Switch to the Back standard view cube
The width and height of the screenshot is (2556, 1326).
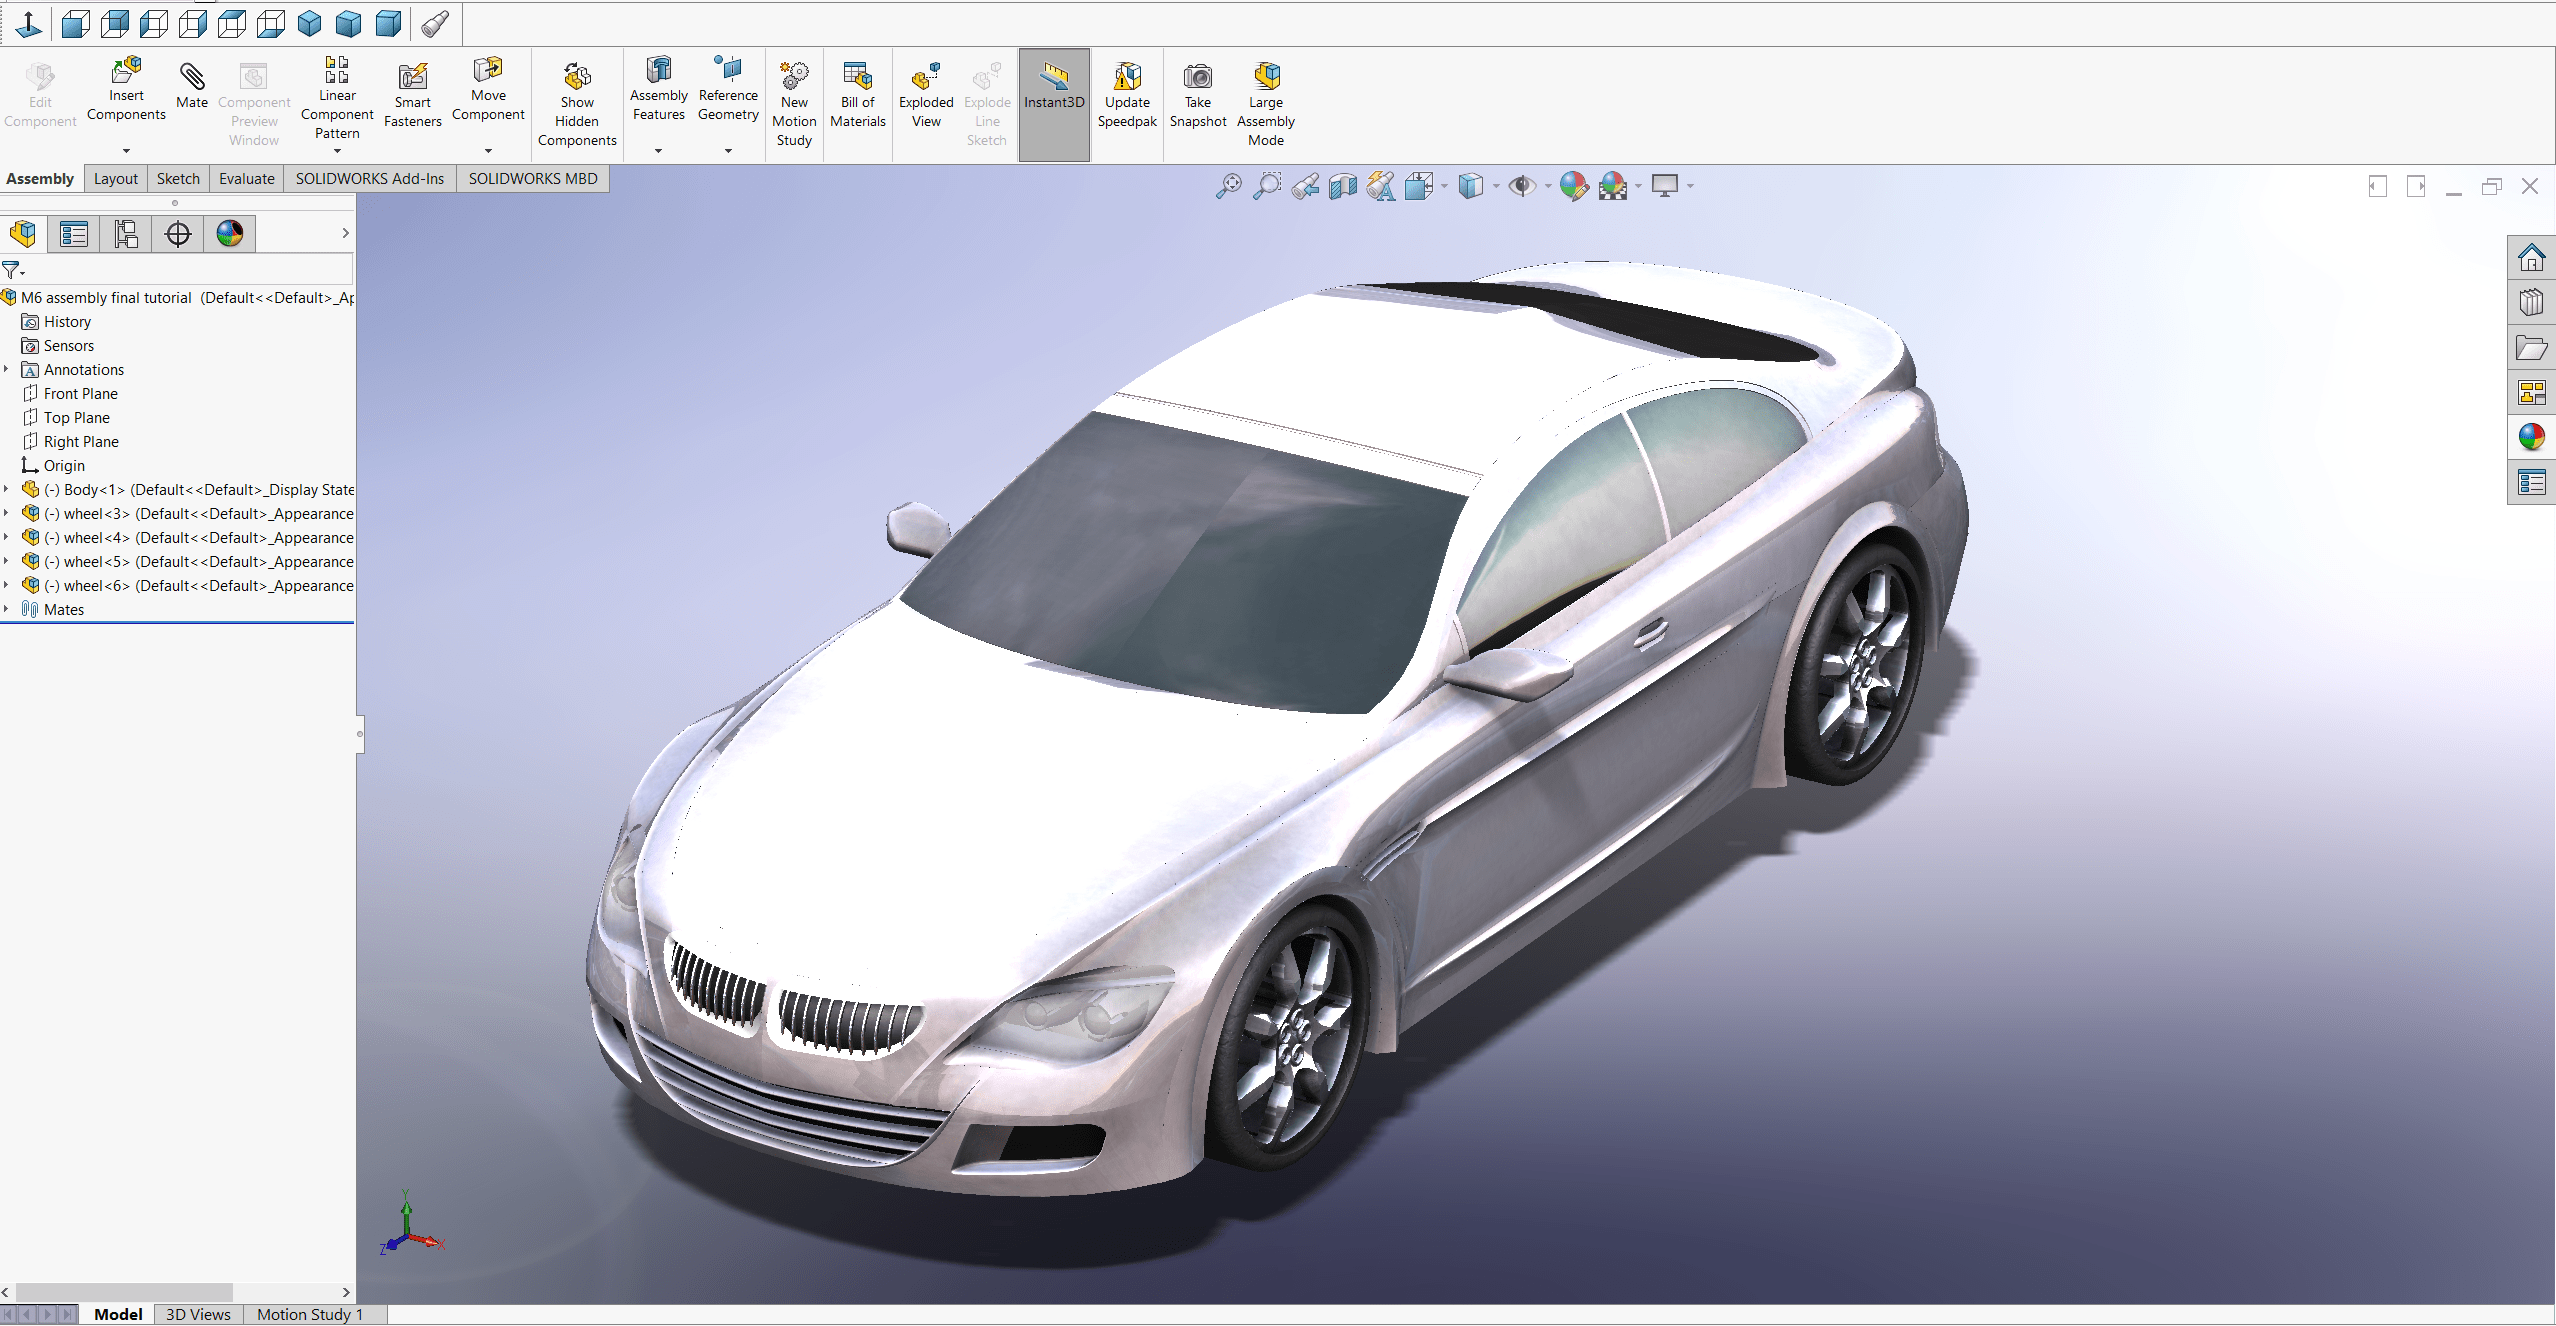[x=115, y=23]
